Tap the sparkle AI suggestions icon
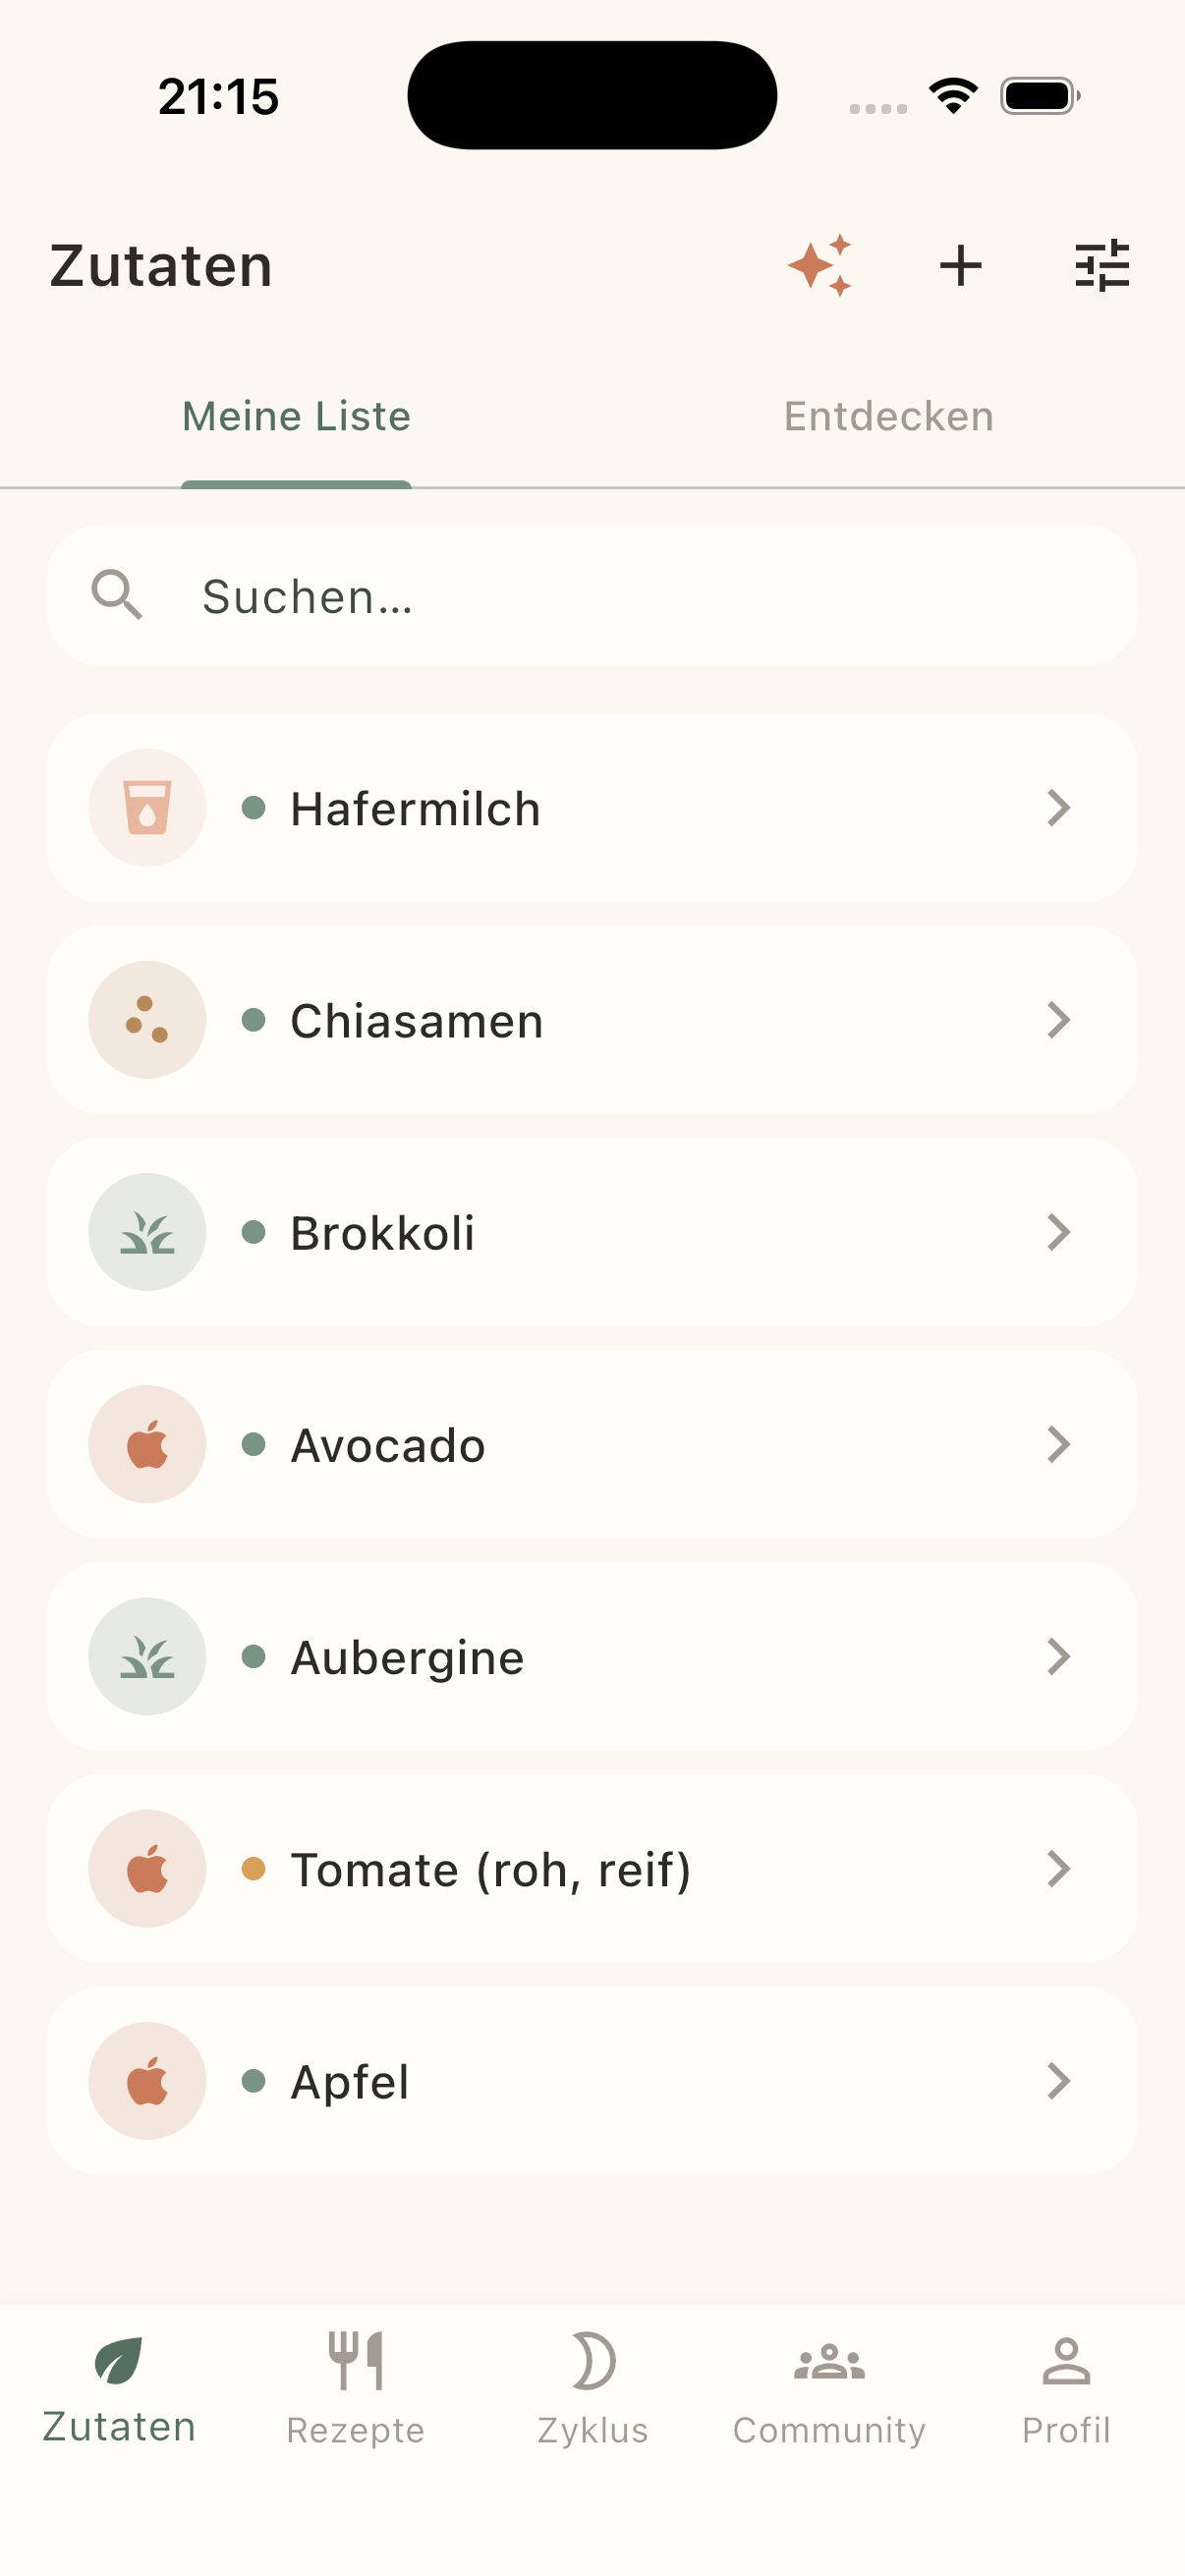The width and height of the screenshot is (1185, 2576). [820, 266]
